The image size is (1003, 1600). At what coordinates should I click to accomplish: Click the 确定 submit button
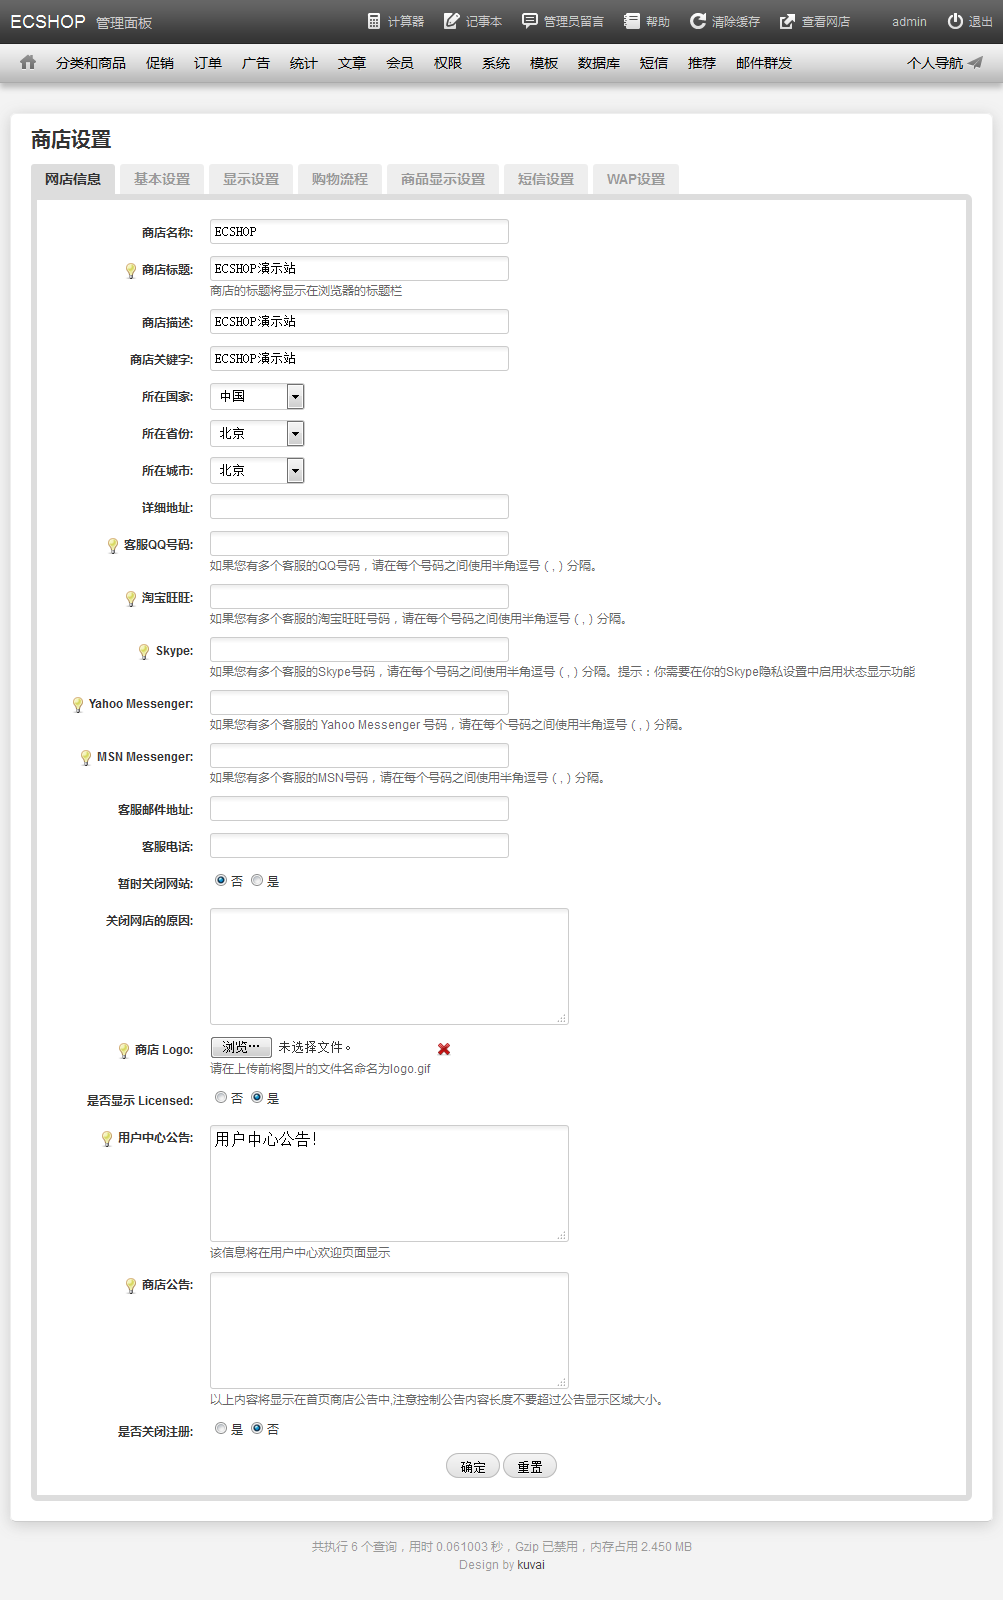pos(473,1467)
